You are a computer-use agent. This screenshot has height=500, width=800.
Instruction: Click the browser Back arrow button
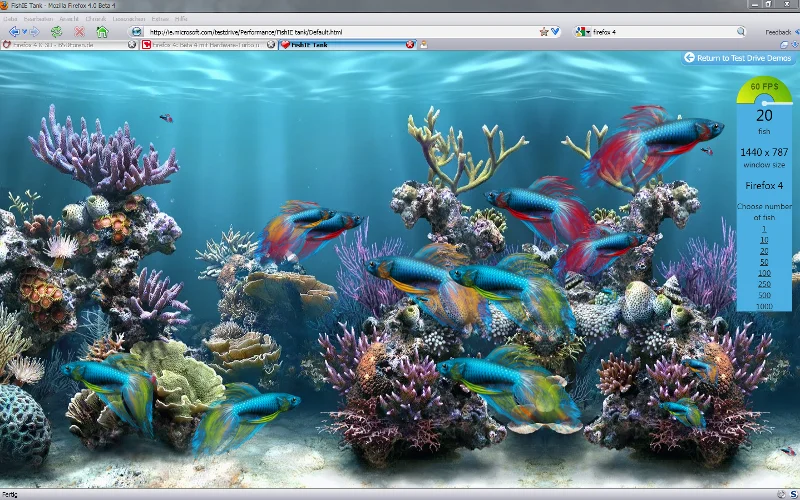coord(14,32)
